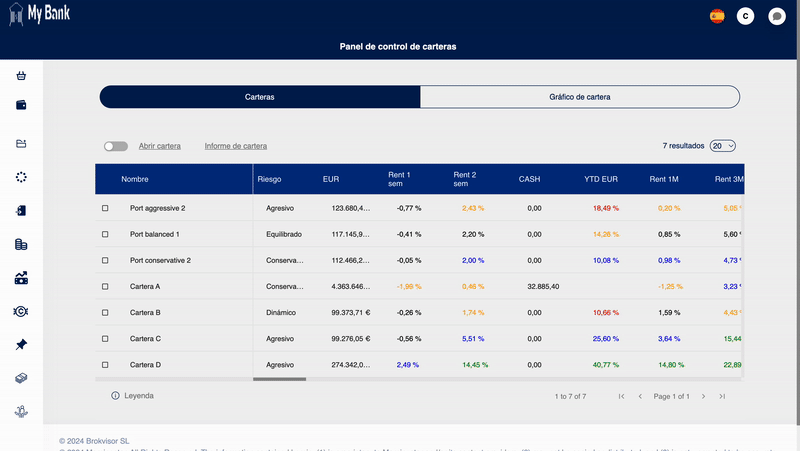This screenshot has height=451, width=800.
Task: Click the Spanish flag language icon
Action: 716,16
